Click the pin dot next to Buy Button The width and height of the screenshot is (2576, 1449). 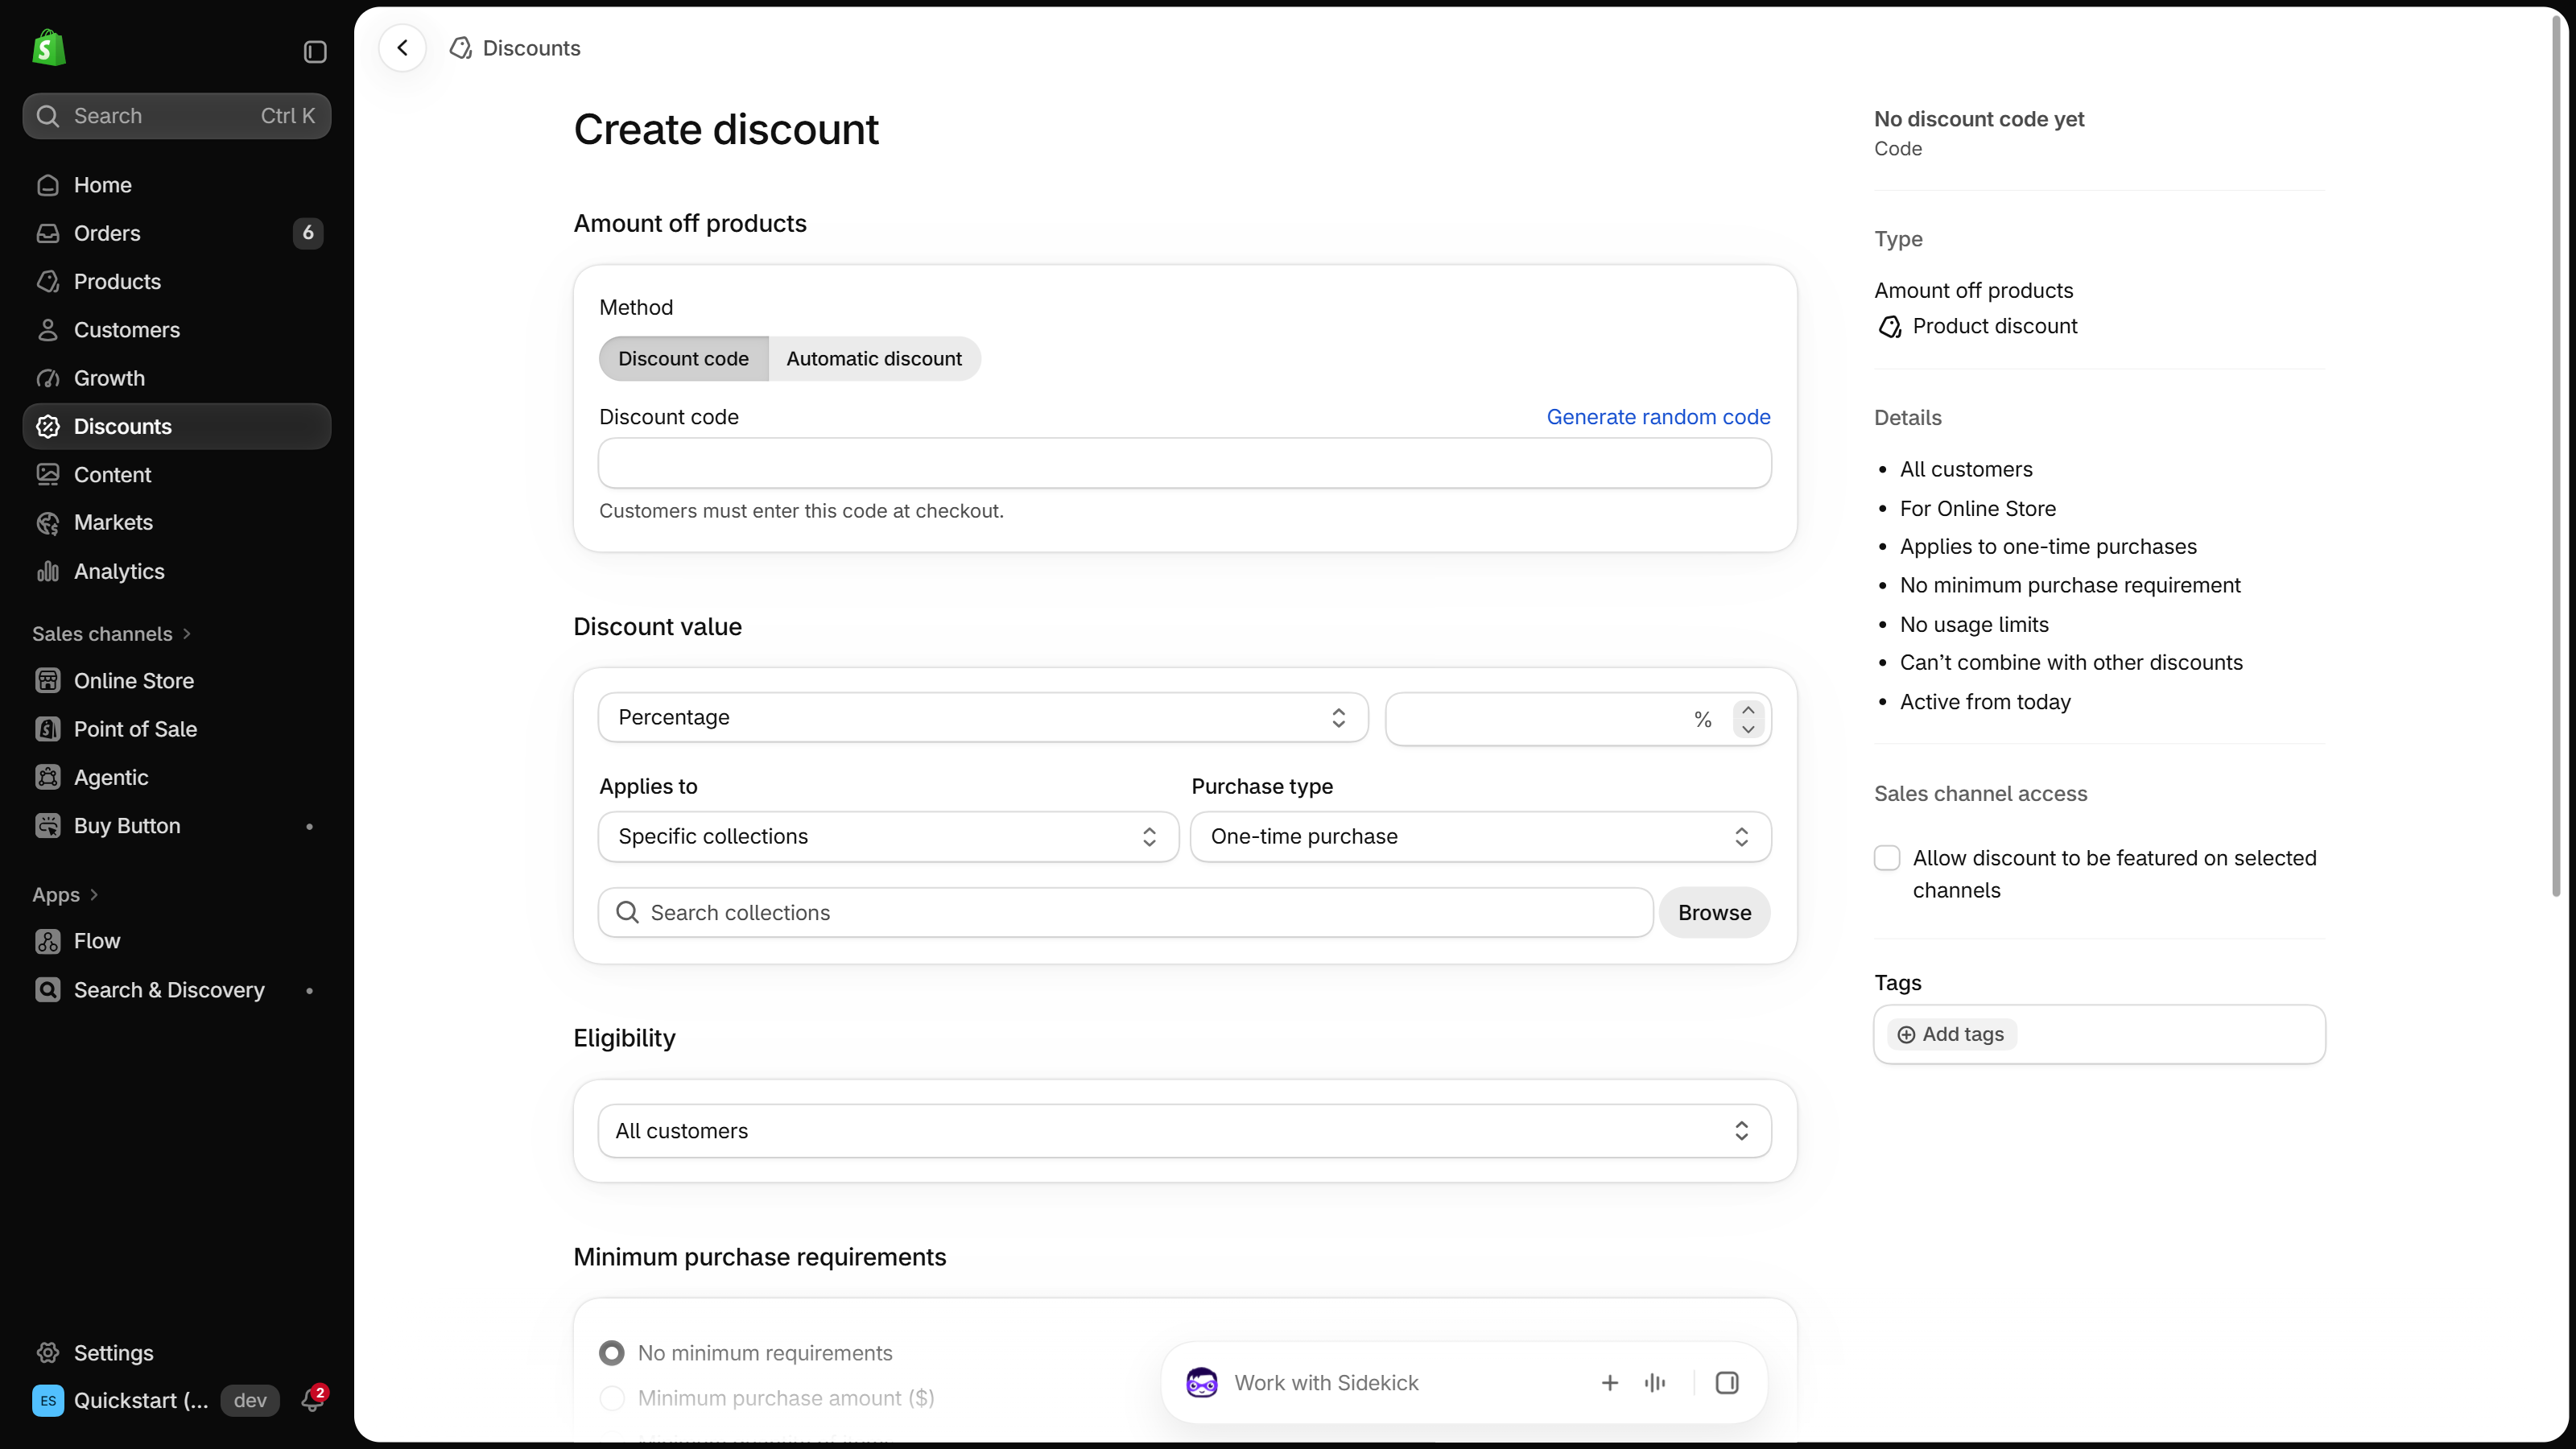[309, 826]
